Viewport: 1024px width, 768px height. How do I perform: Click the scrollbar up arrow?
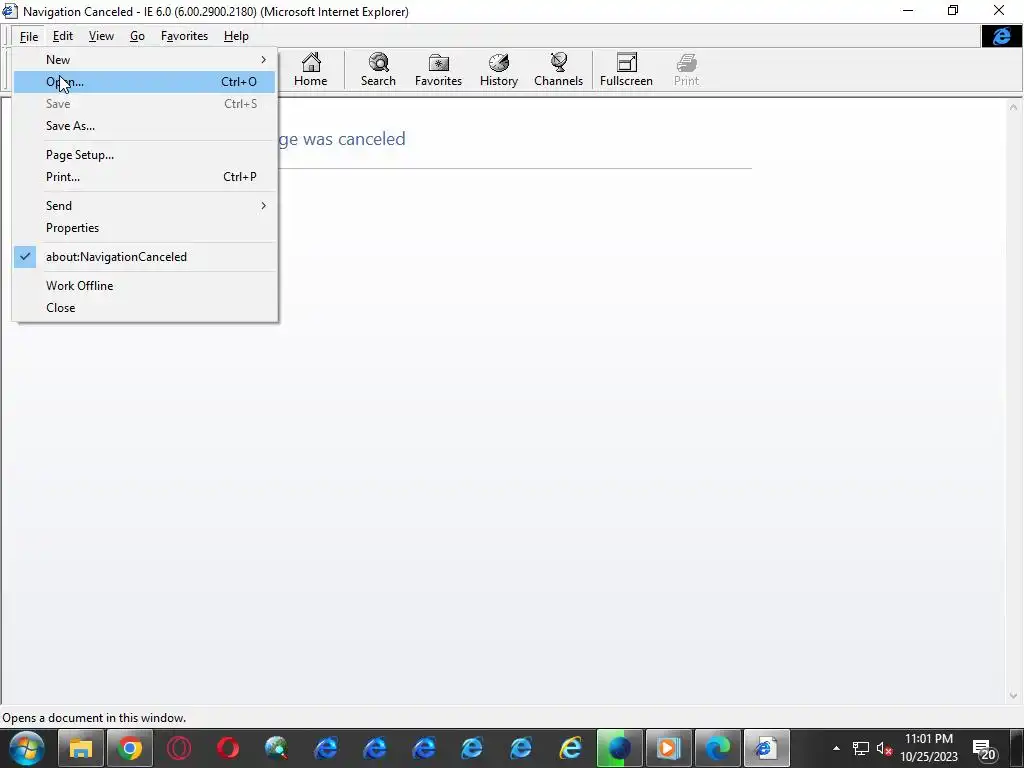coord(1014,106)
